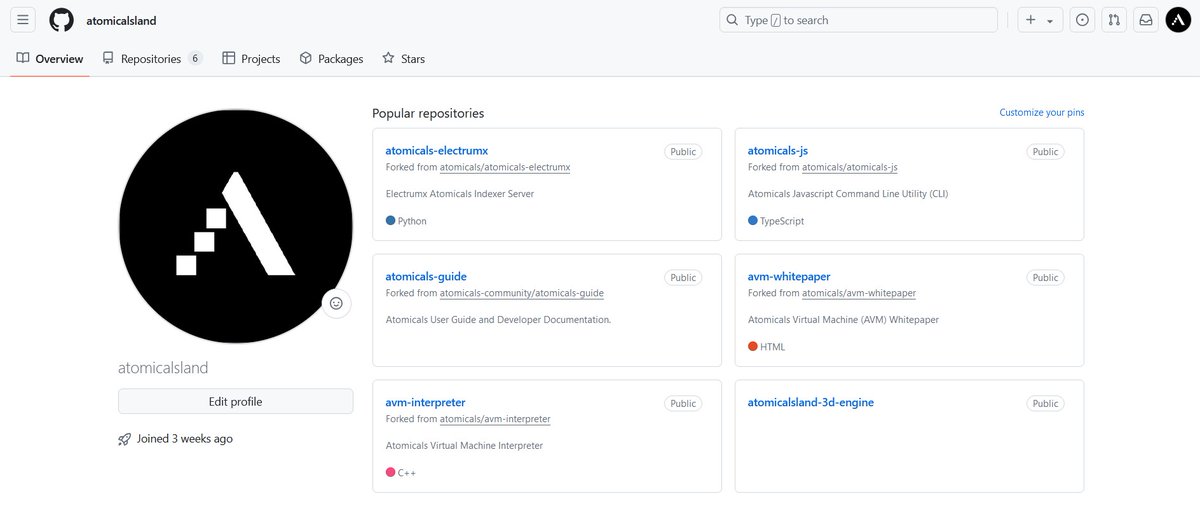Open the Packages tab
The width and height of the screenshot is (1200, 522).
331,59
